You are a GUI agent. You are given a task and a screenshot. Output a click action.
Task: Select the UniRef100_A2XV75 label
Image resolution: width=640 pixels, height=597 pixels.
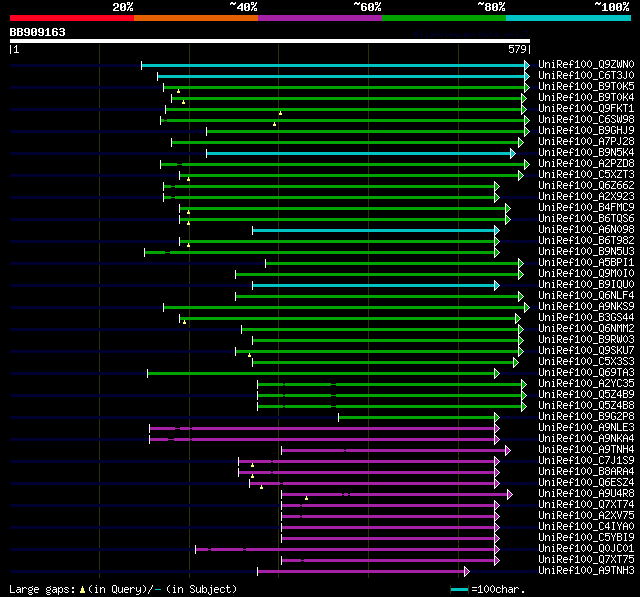(x=586, y=516)
